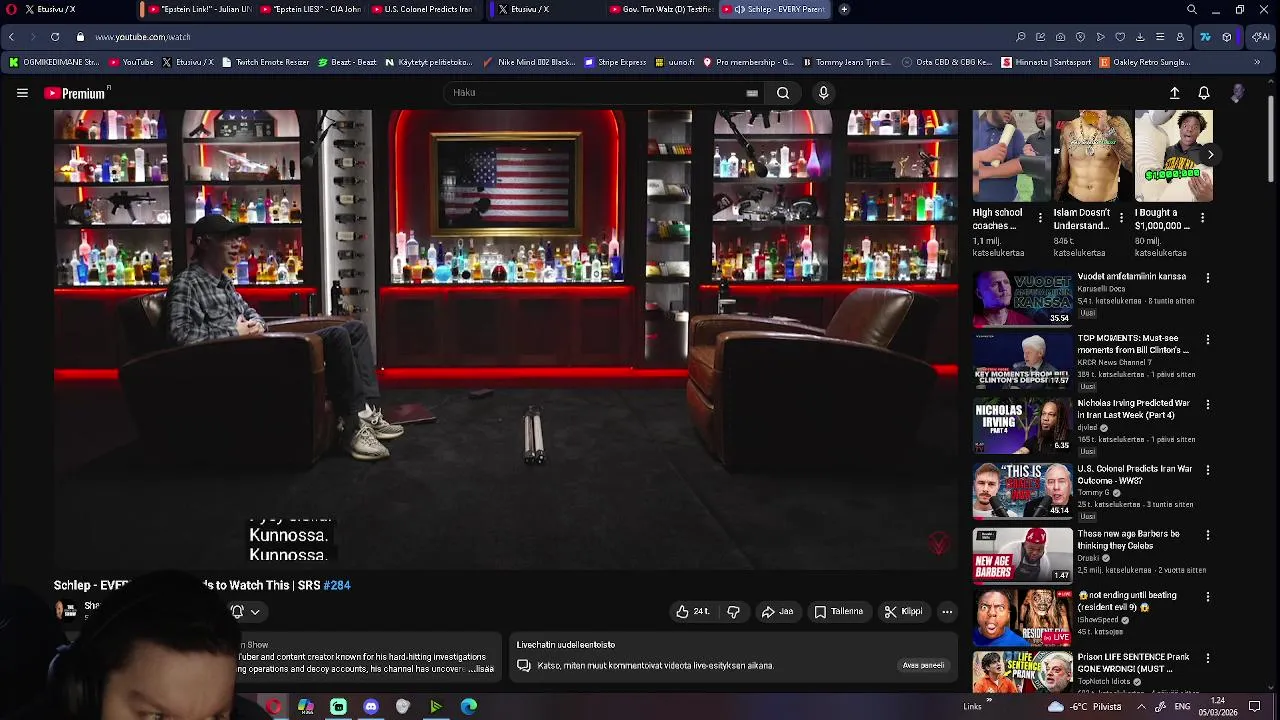Open the #284 hashtag link in title
The width and height of the screenshot is (1280, 720).
click(x=337, y=585)
